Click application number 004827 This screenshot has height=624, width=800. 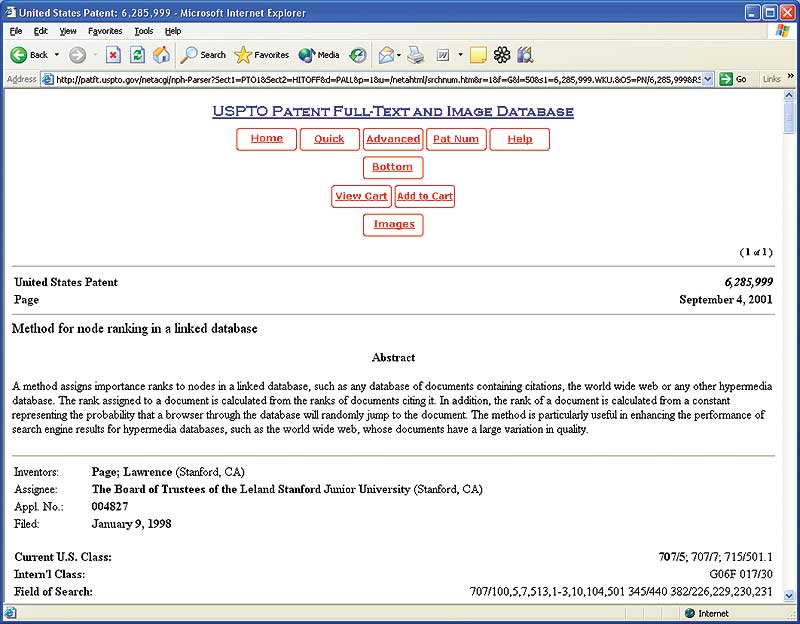(110, 507)
